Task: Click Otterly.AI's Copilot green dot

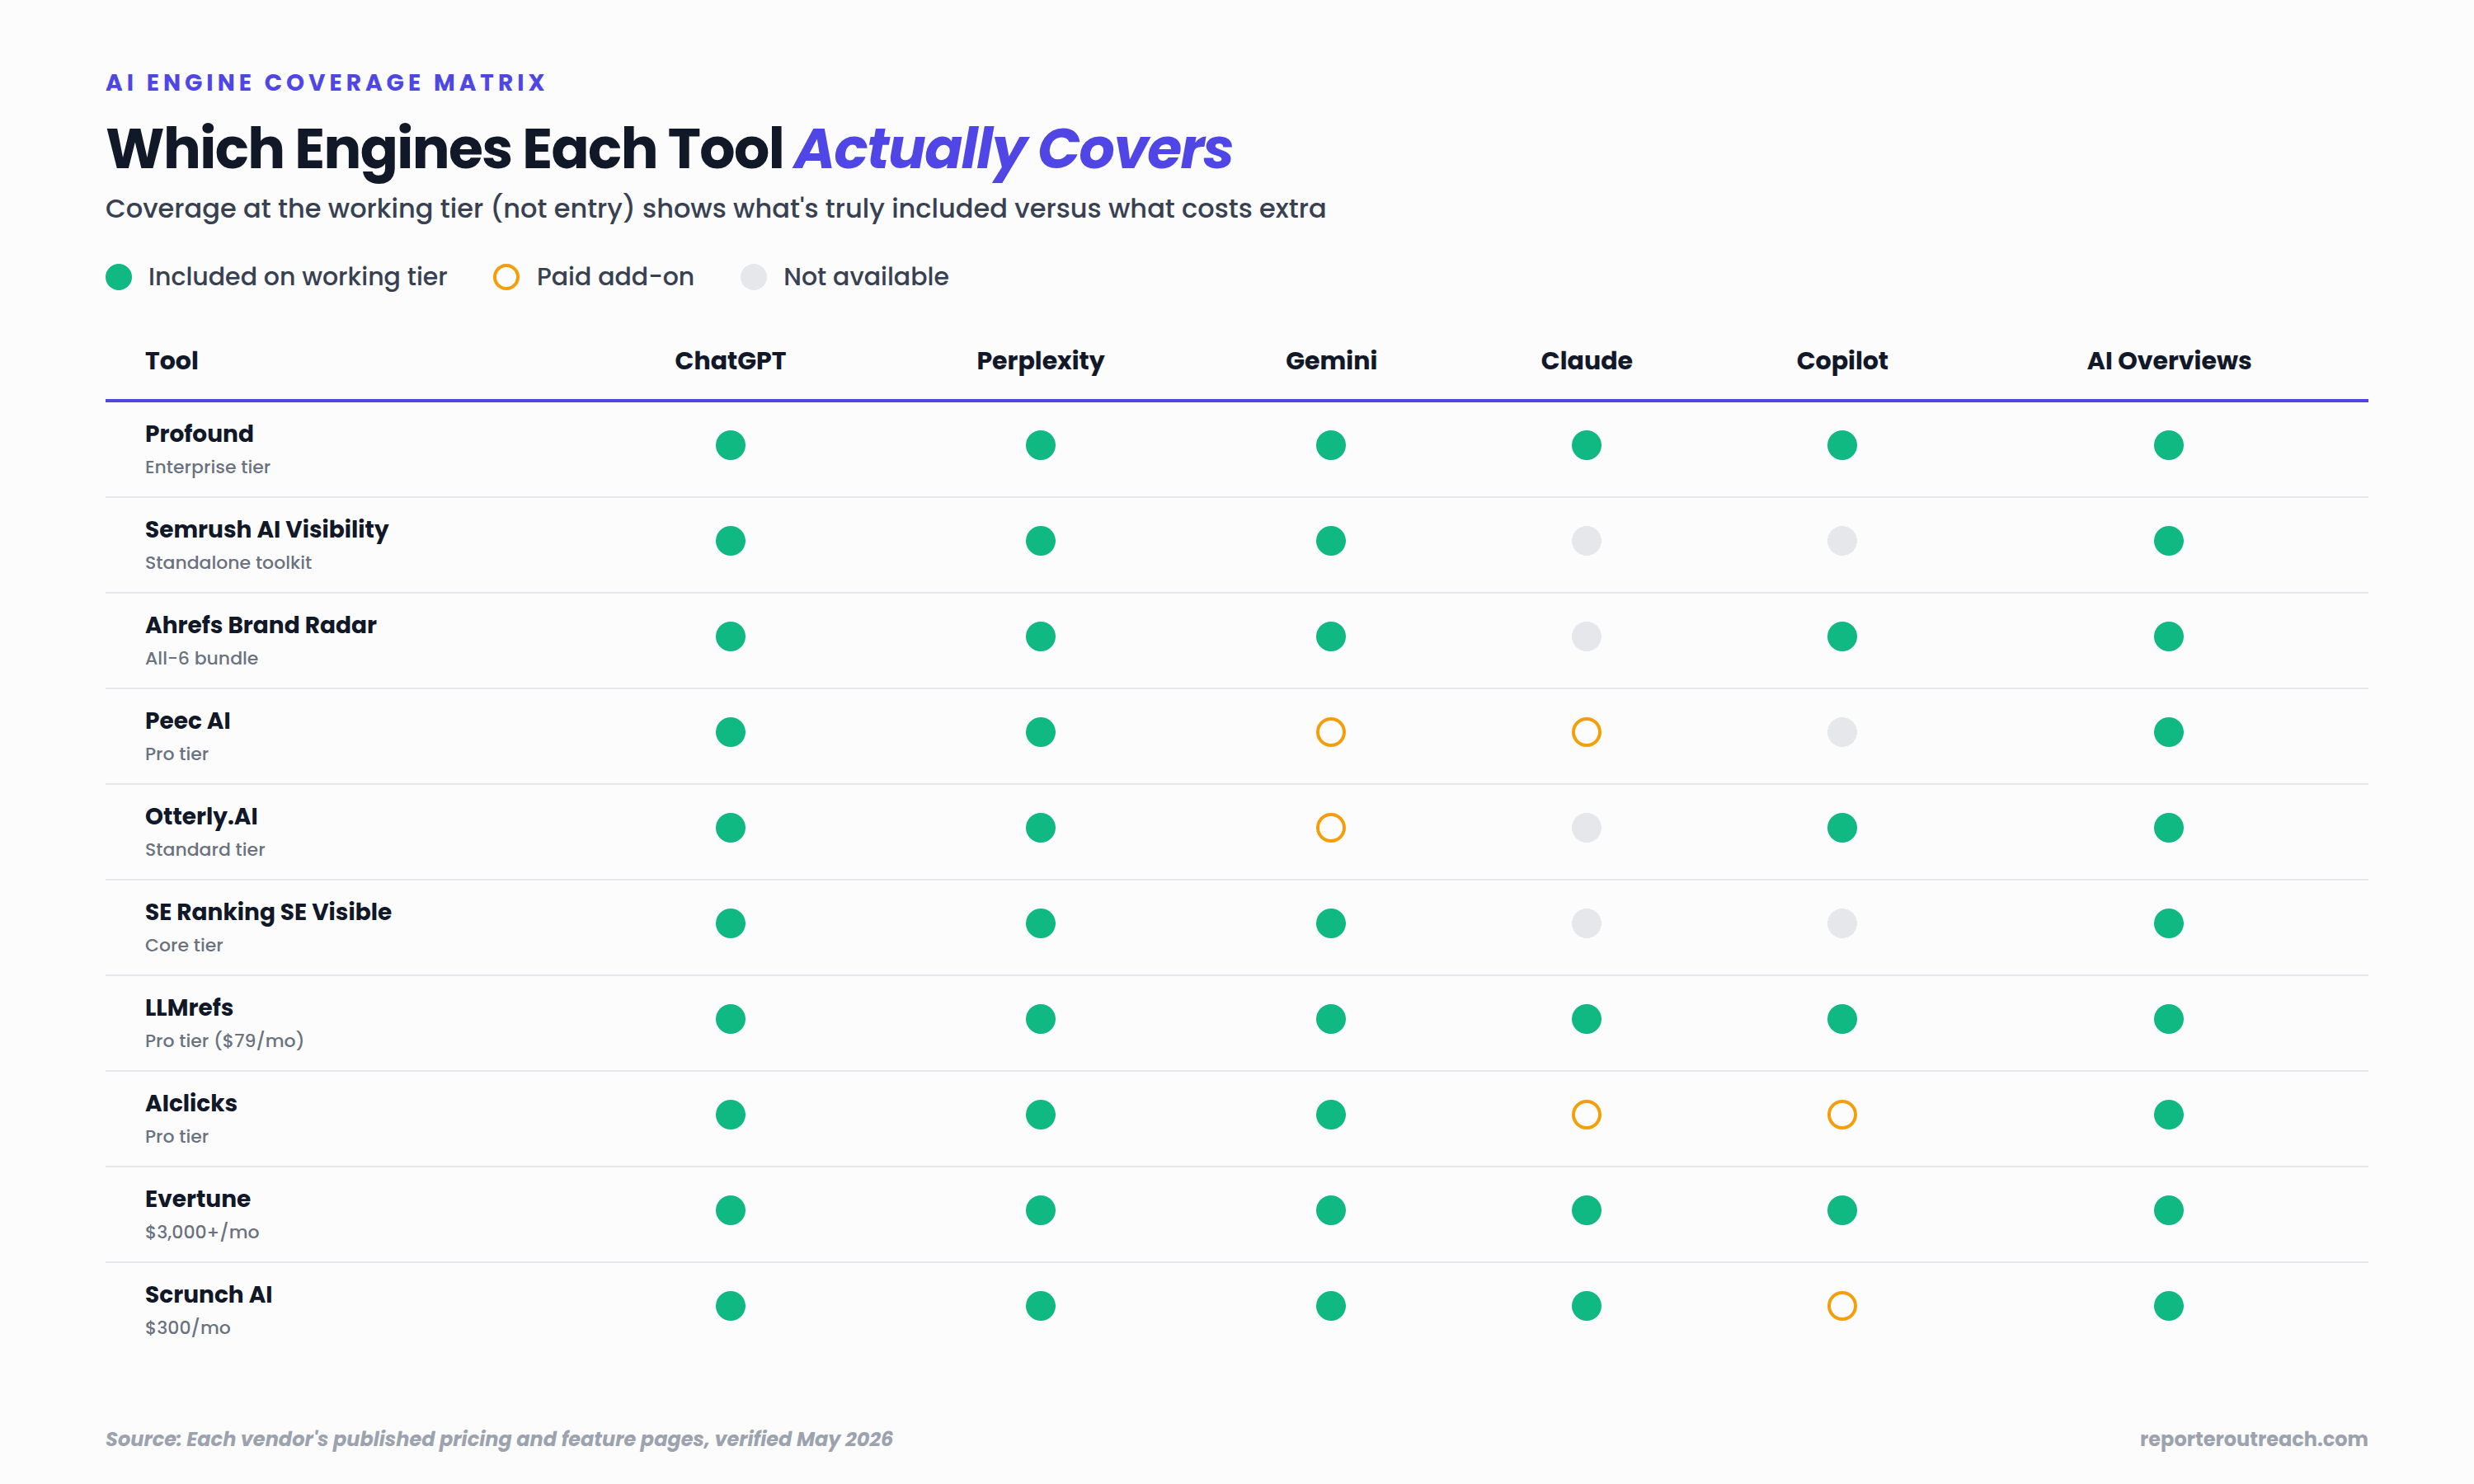Action: click(1842, 828)
